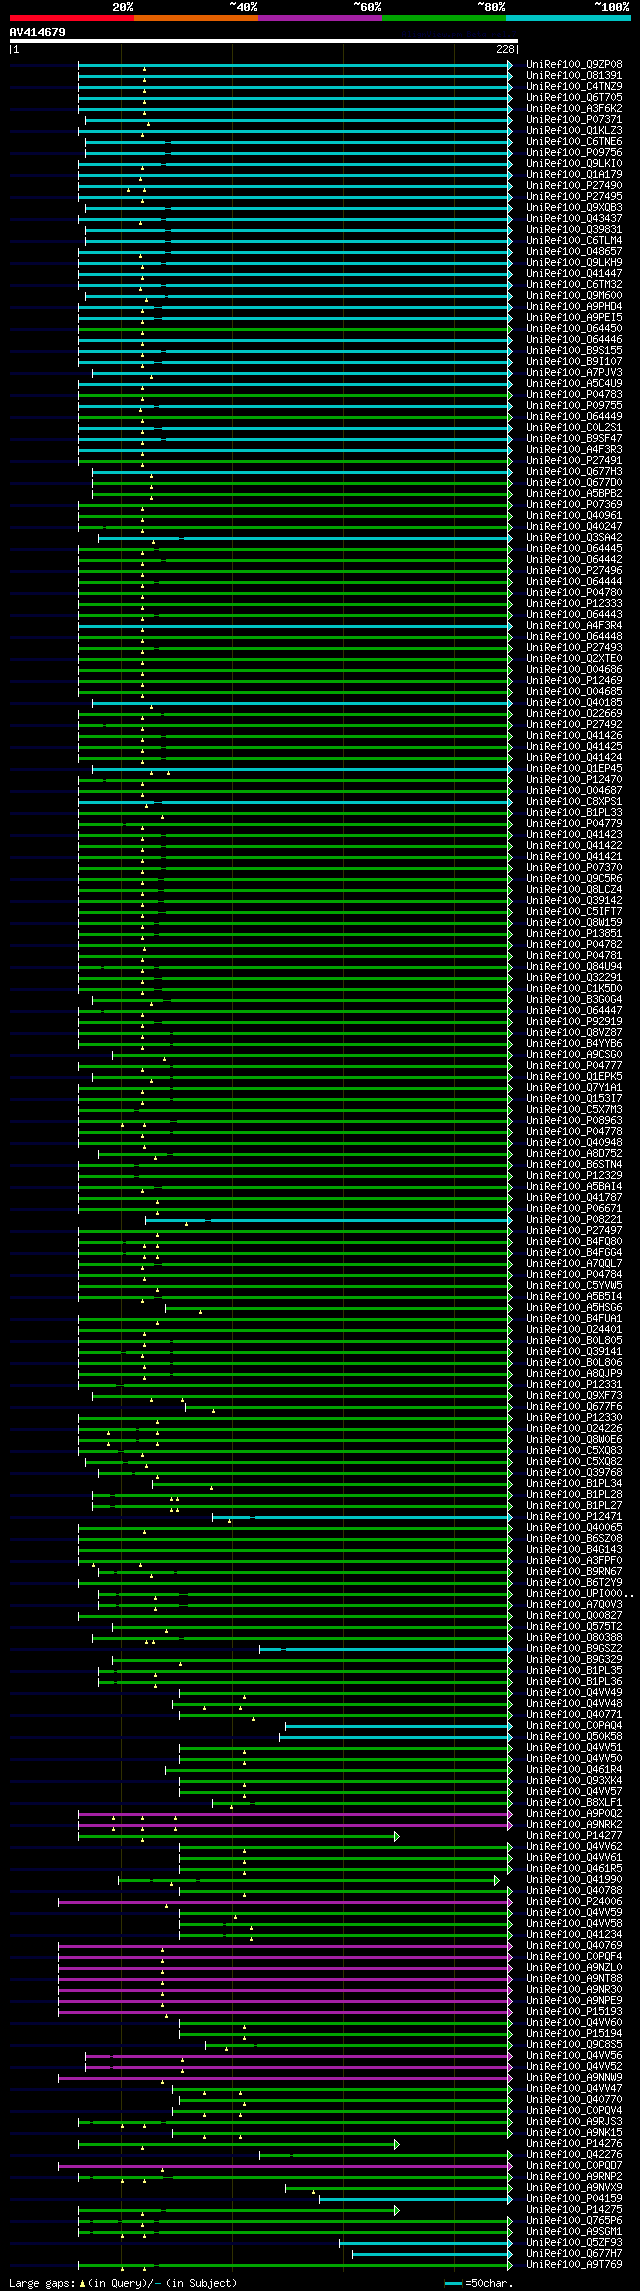
Task: Click the UniRef100_P04159 entry
Action: 574,2199
